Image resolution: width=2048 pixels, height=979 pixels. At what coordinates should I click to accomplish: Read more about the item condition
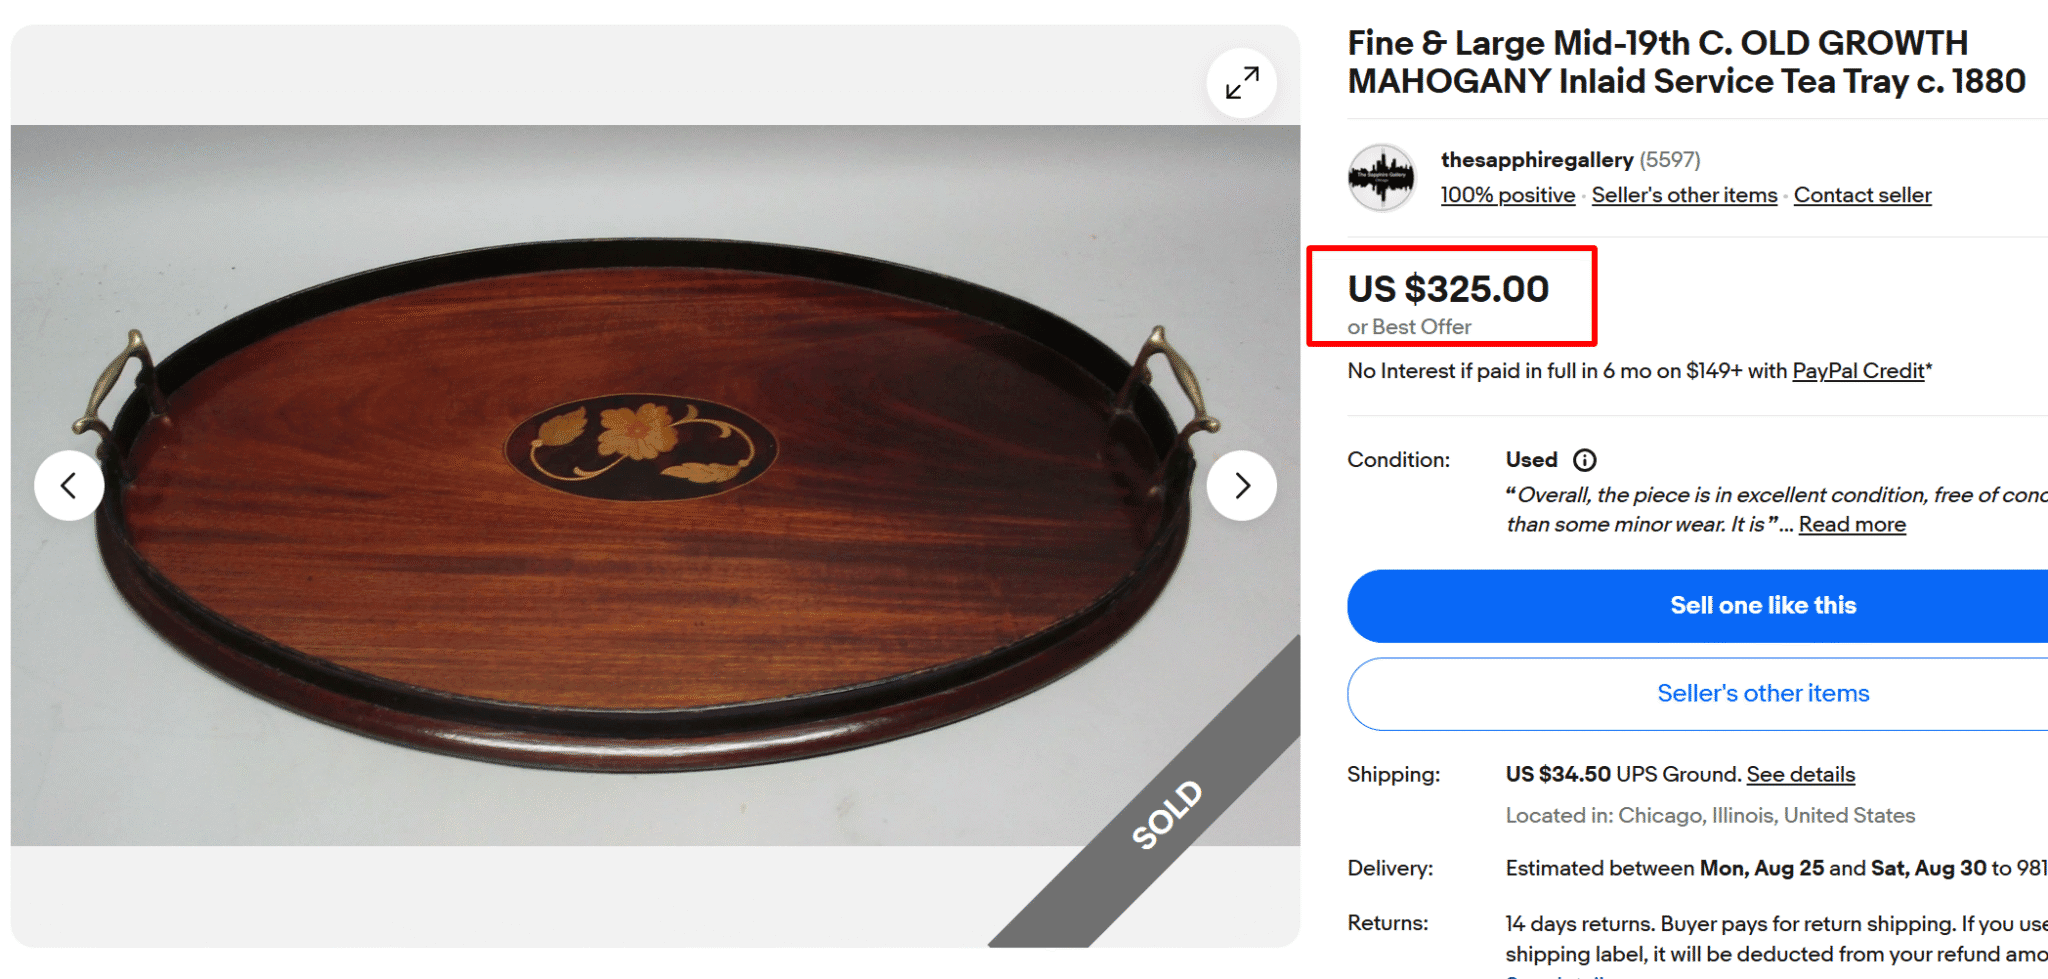click(x=1851, y=523)
